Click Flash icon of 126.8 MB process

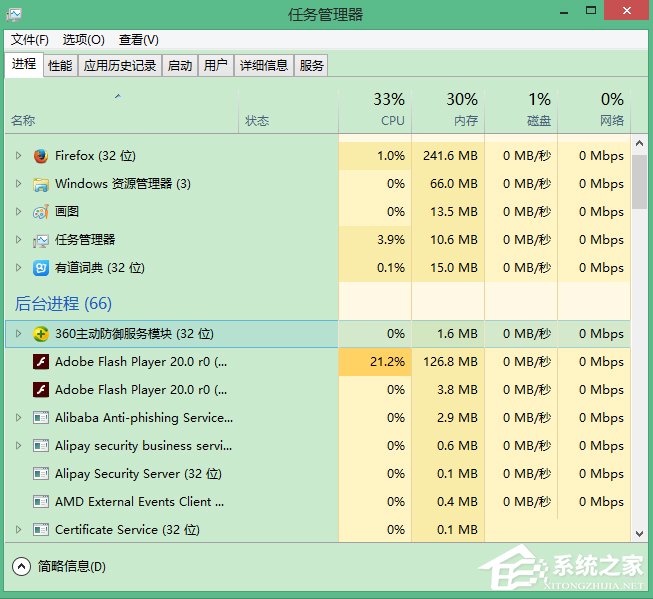[41, 362]
